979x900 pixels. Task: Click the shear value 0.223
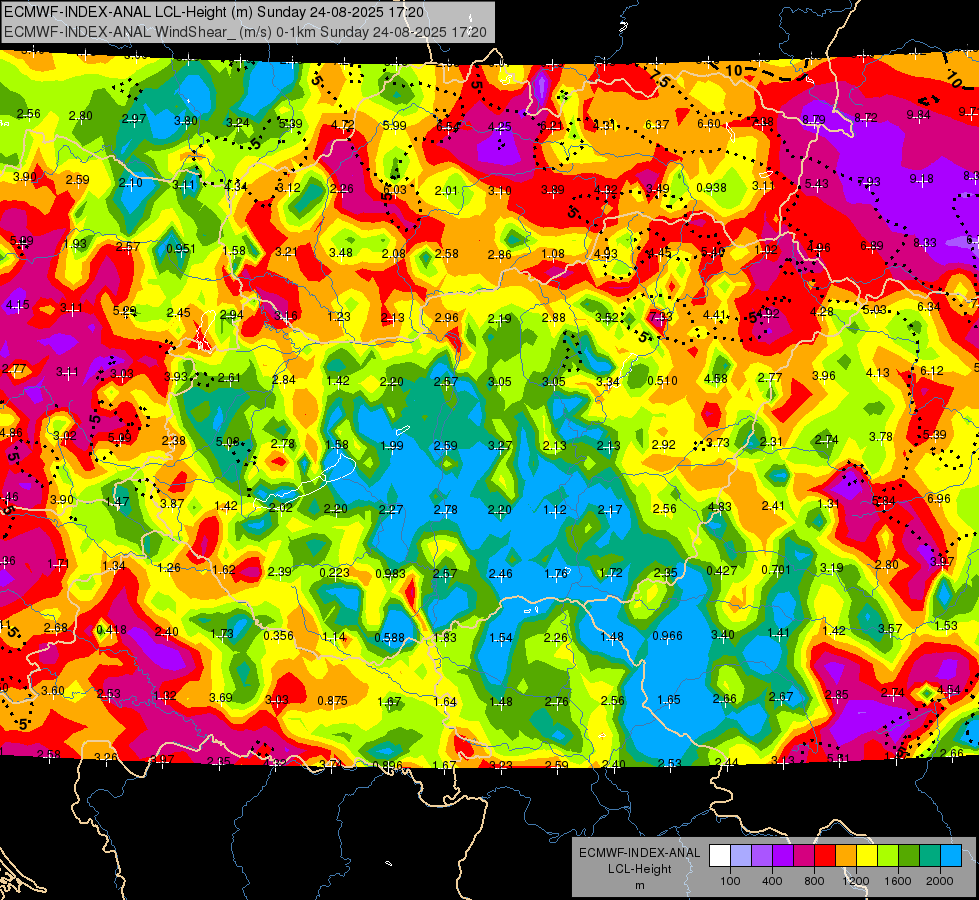[335, 573]
